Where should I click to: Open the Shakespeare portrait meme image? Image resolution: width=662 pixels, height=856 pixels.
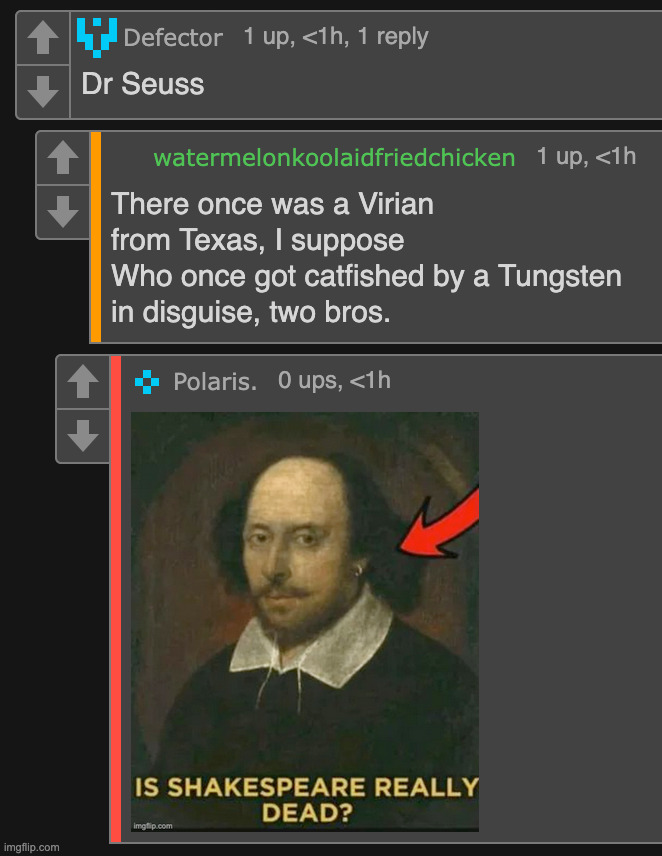click(x=305, y=622)
